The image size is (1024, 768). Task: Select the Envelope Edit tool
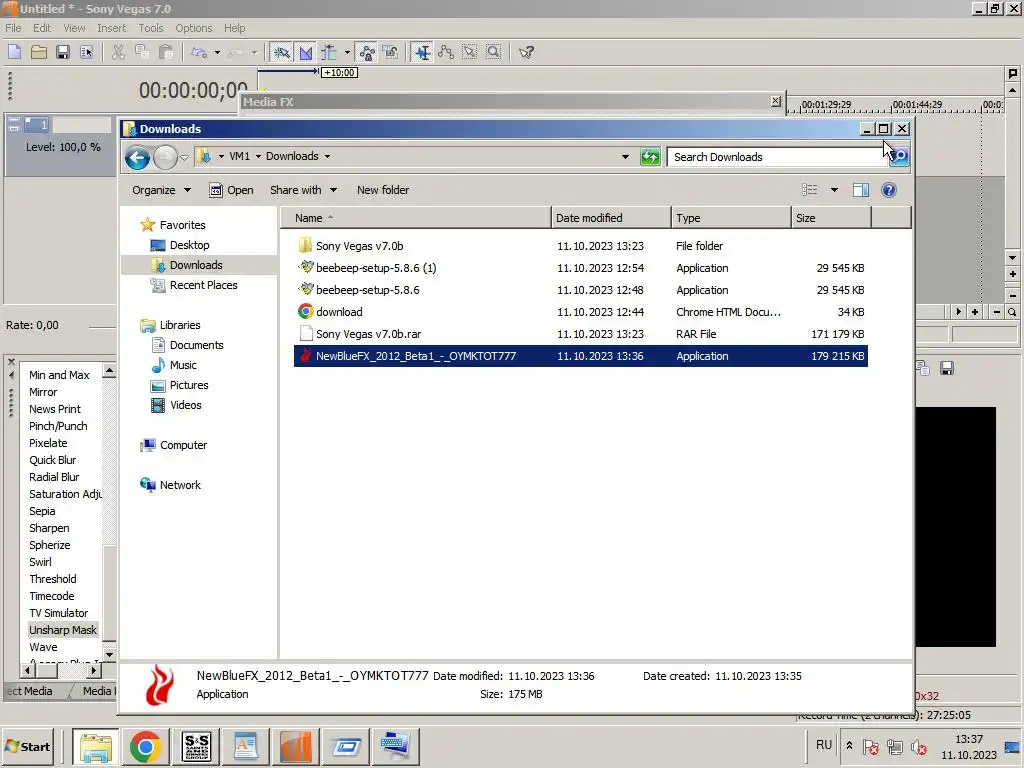tap(446, 52)
